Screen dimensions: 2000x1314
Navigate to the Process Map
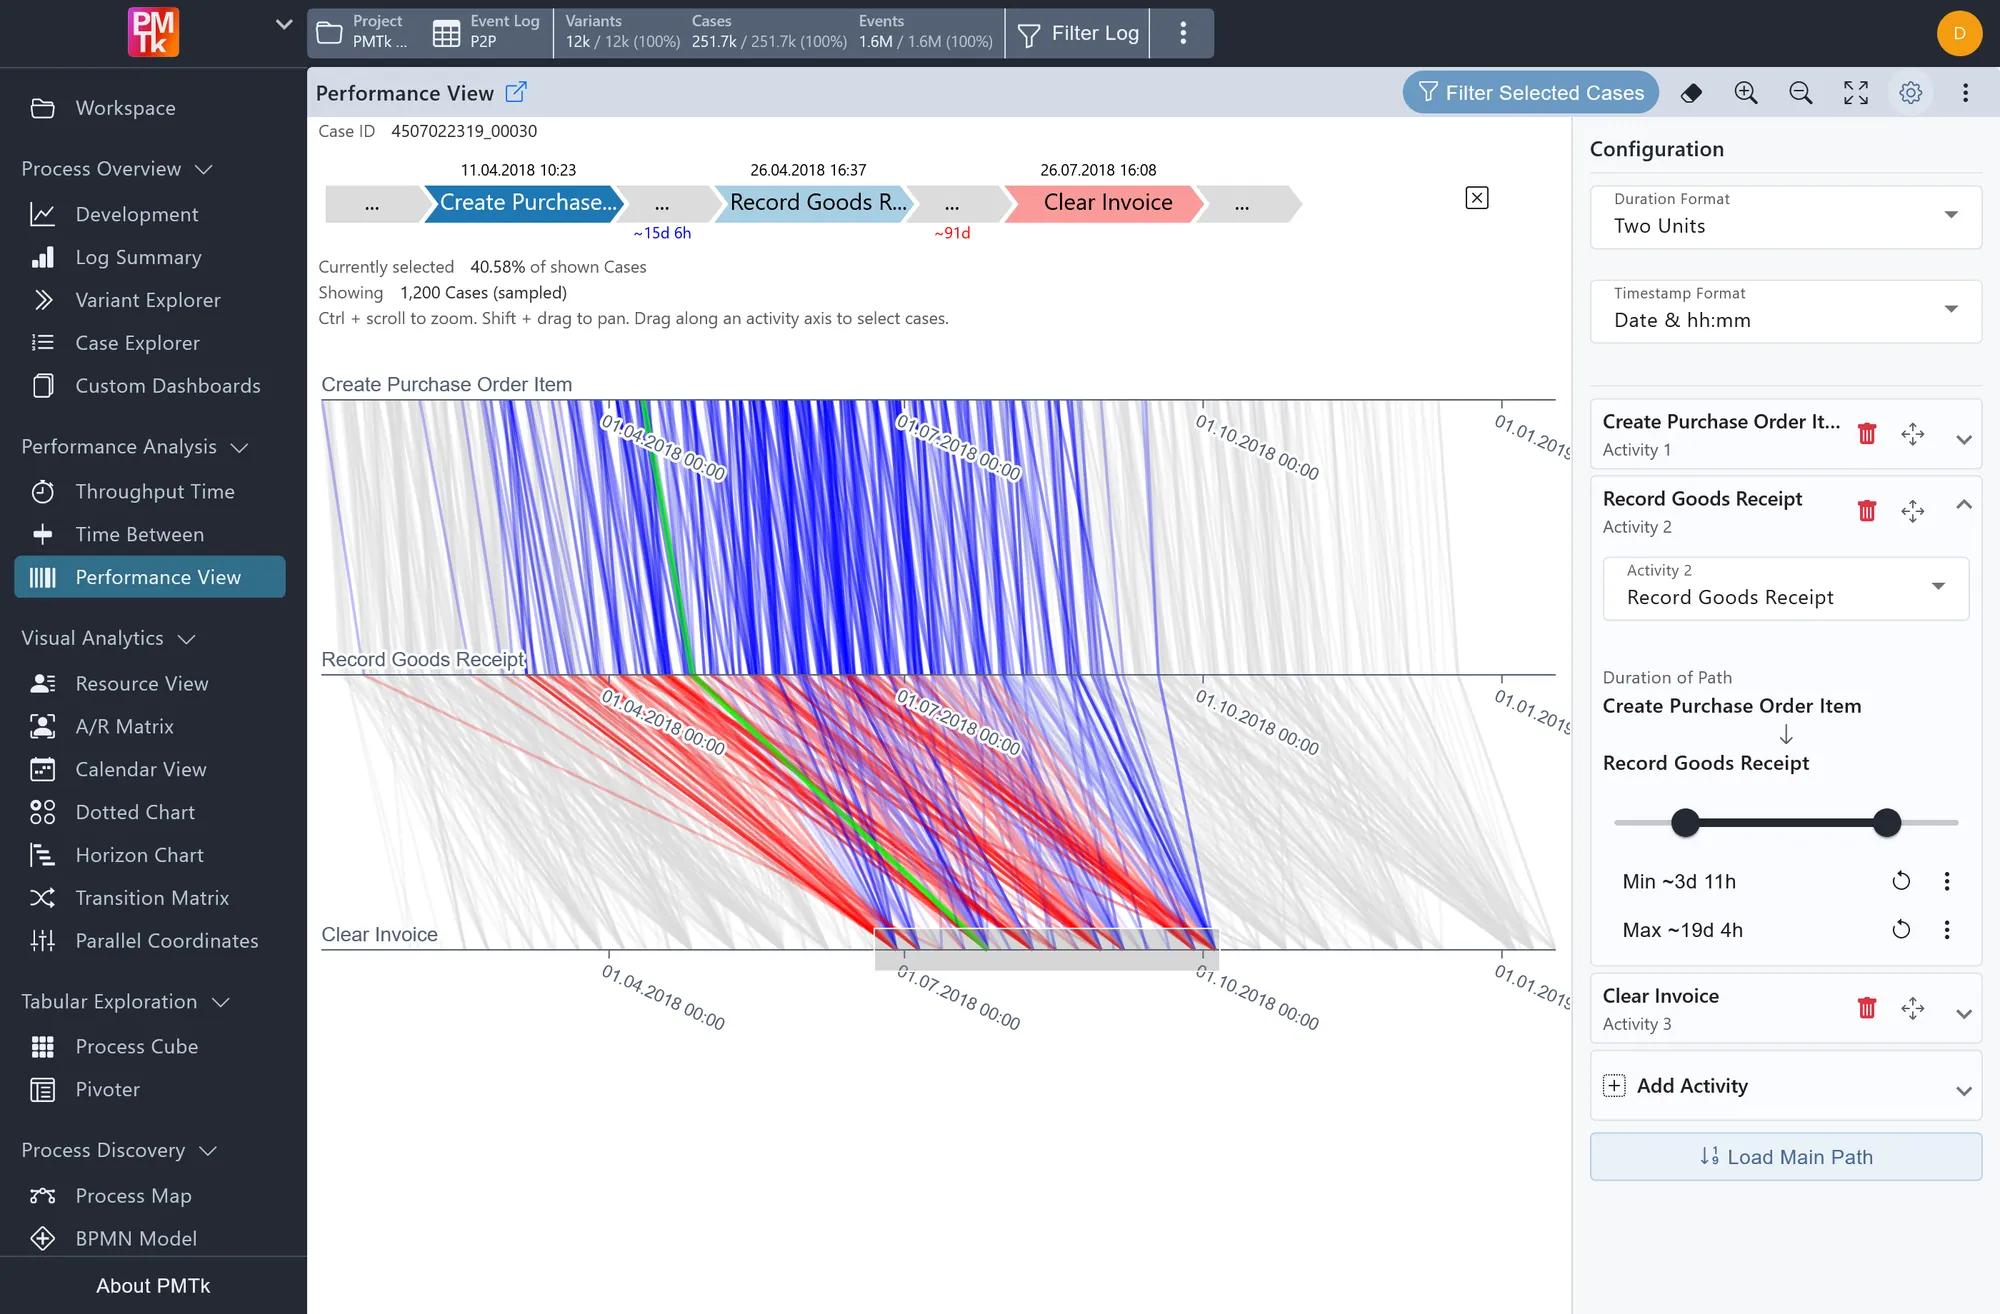point(133,1195)
